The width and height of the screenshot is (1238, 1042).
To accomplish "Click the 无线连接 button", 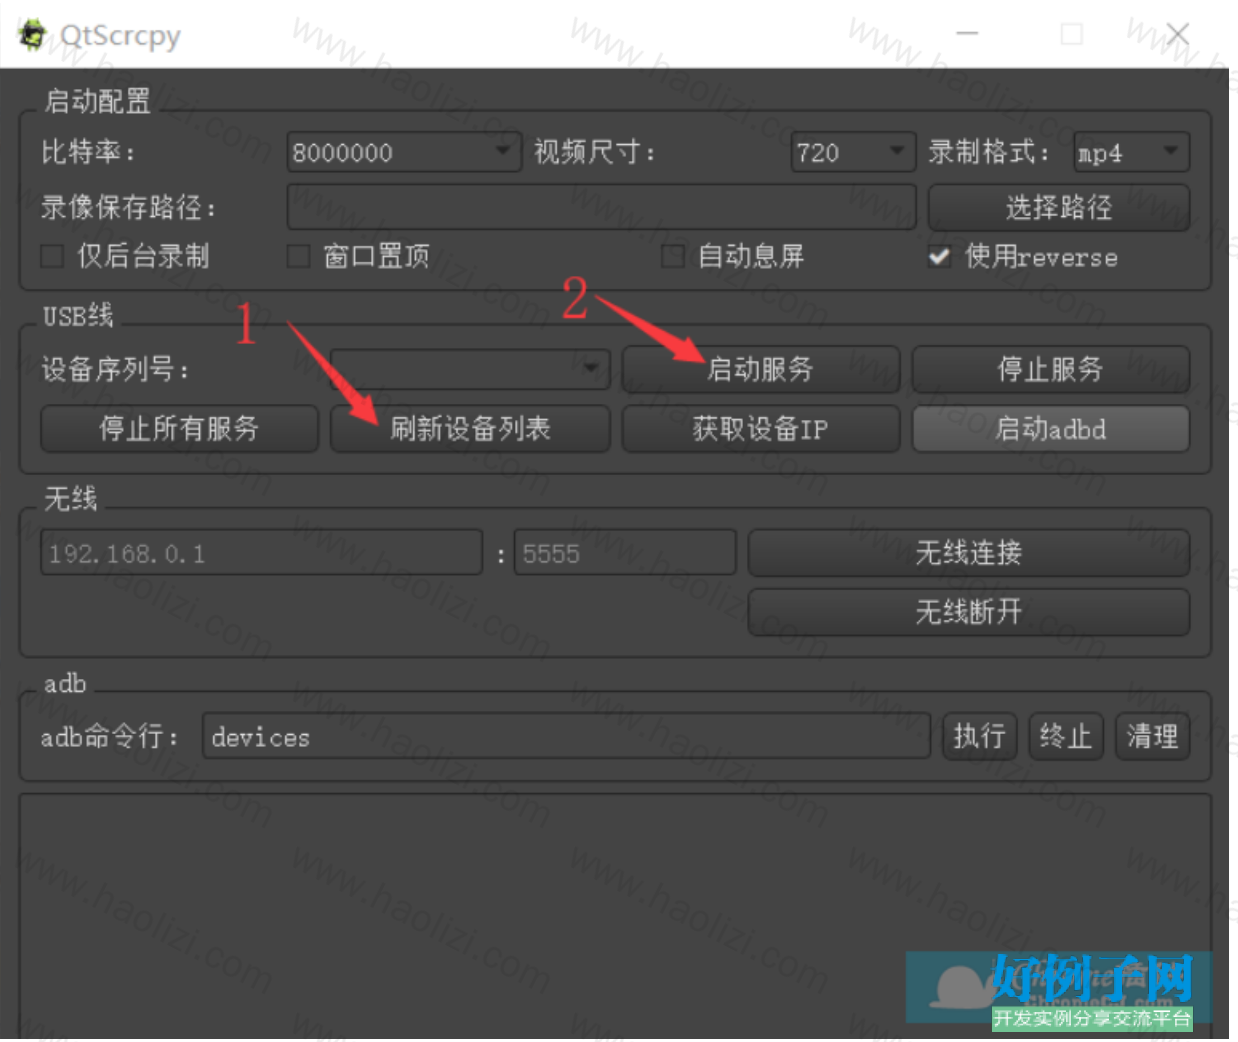I will click(969, 552).
